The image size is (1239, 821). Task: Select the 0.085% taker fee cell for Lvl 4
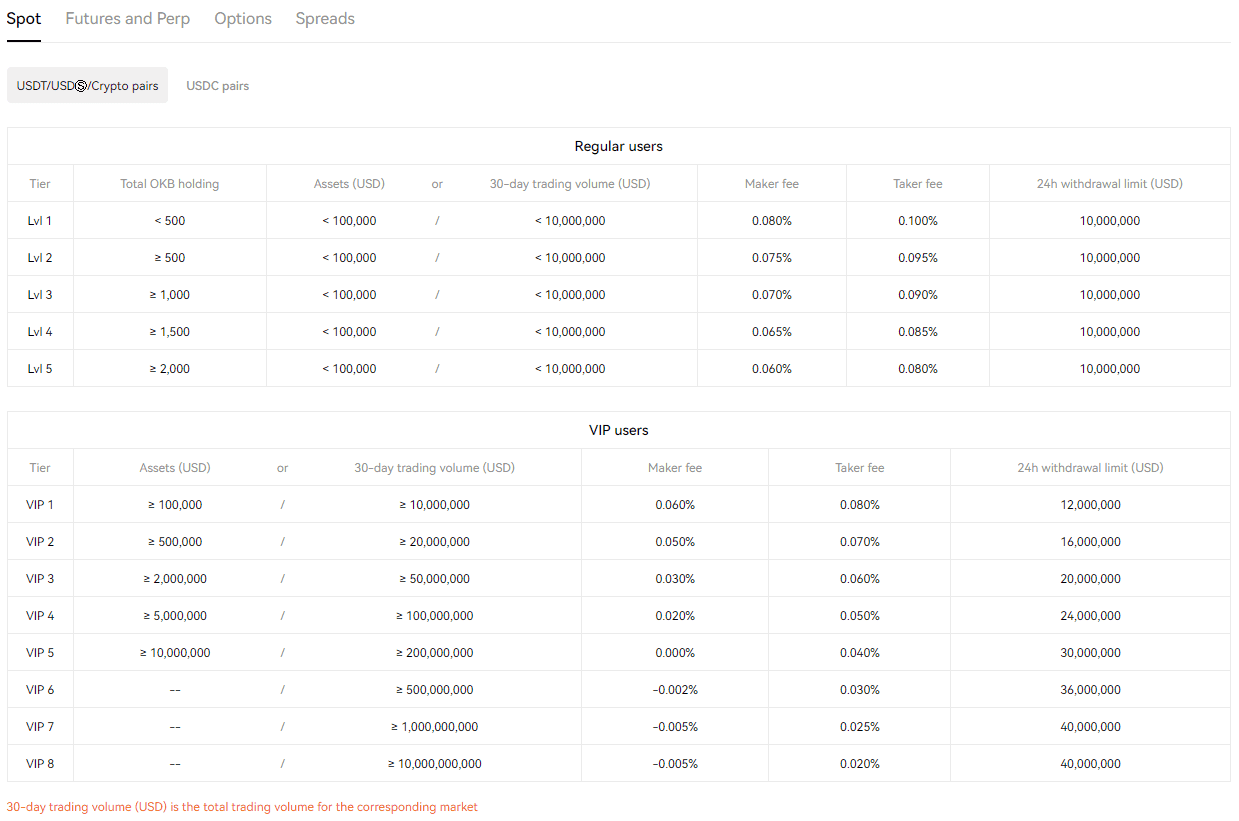point(917,332)
